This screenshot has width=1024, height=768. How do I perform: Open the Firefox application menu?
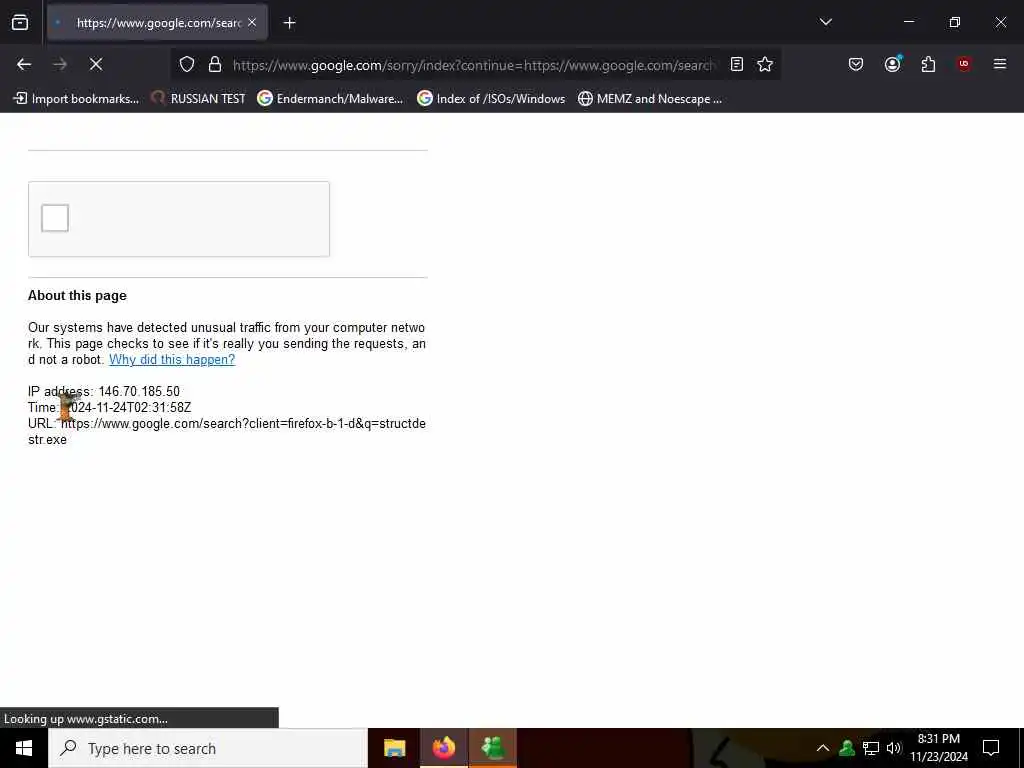click(x=999, y=64)
